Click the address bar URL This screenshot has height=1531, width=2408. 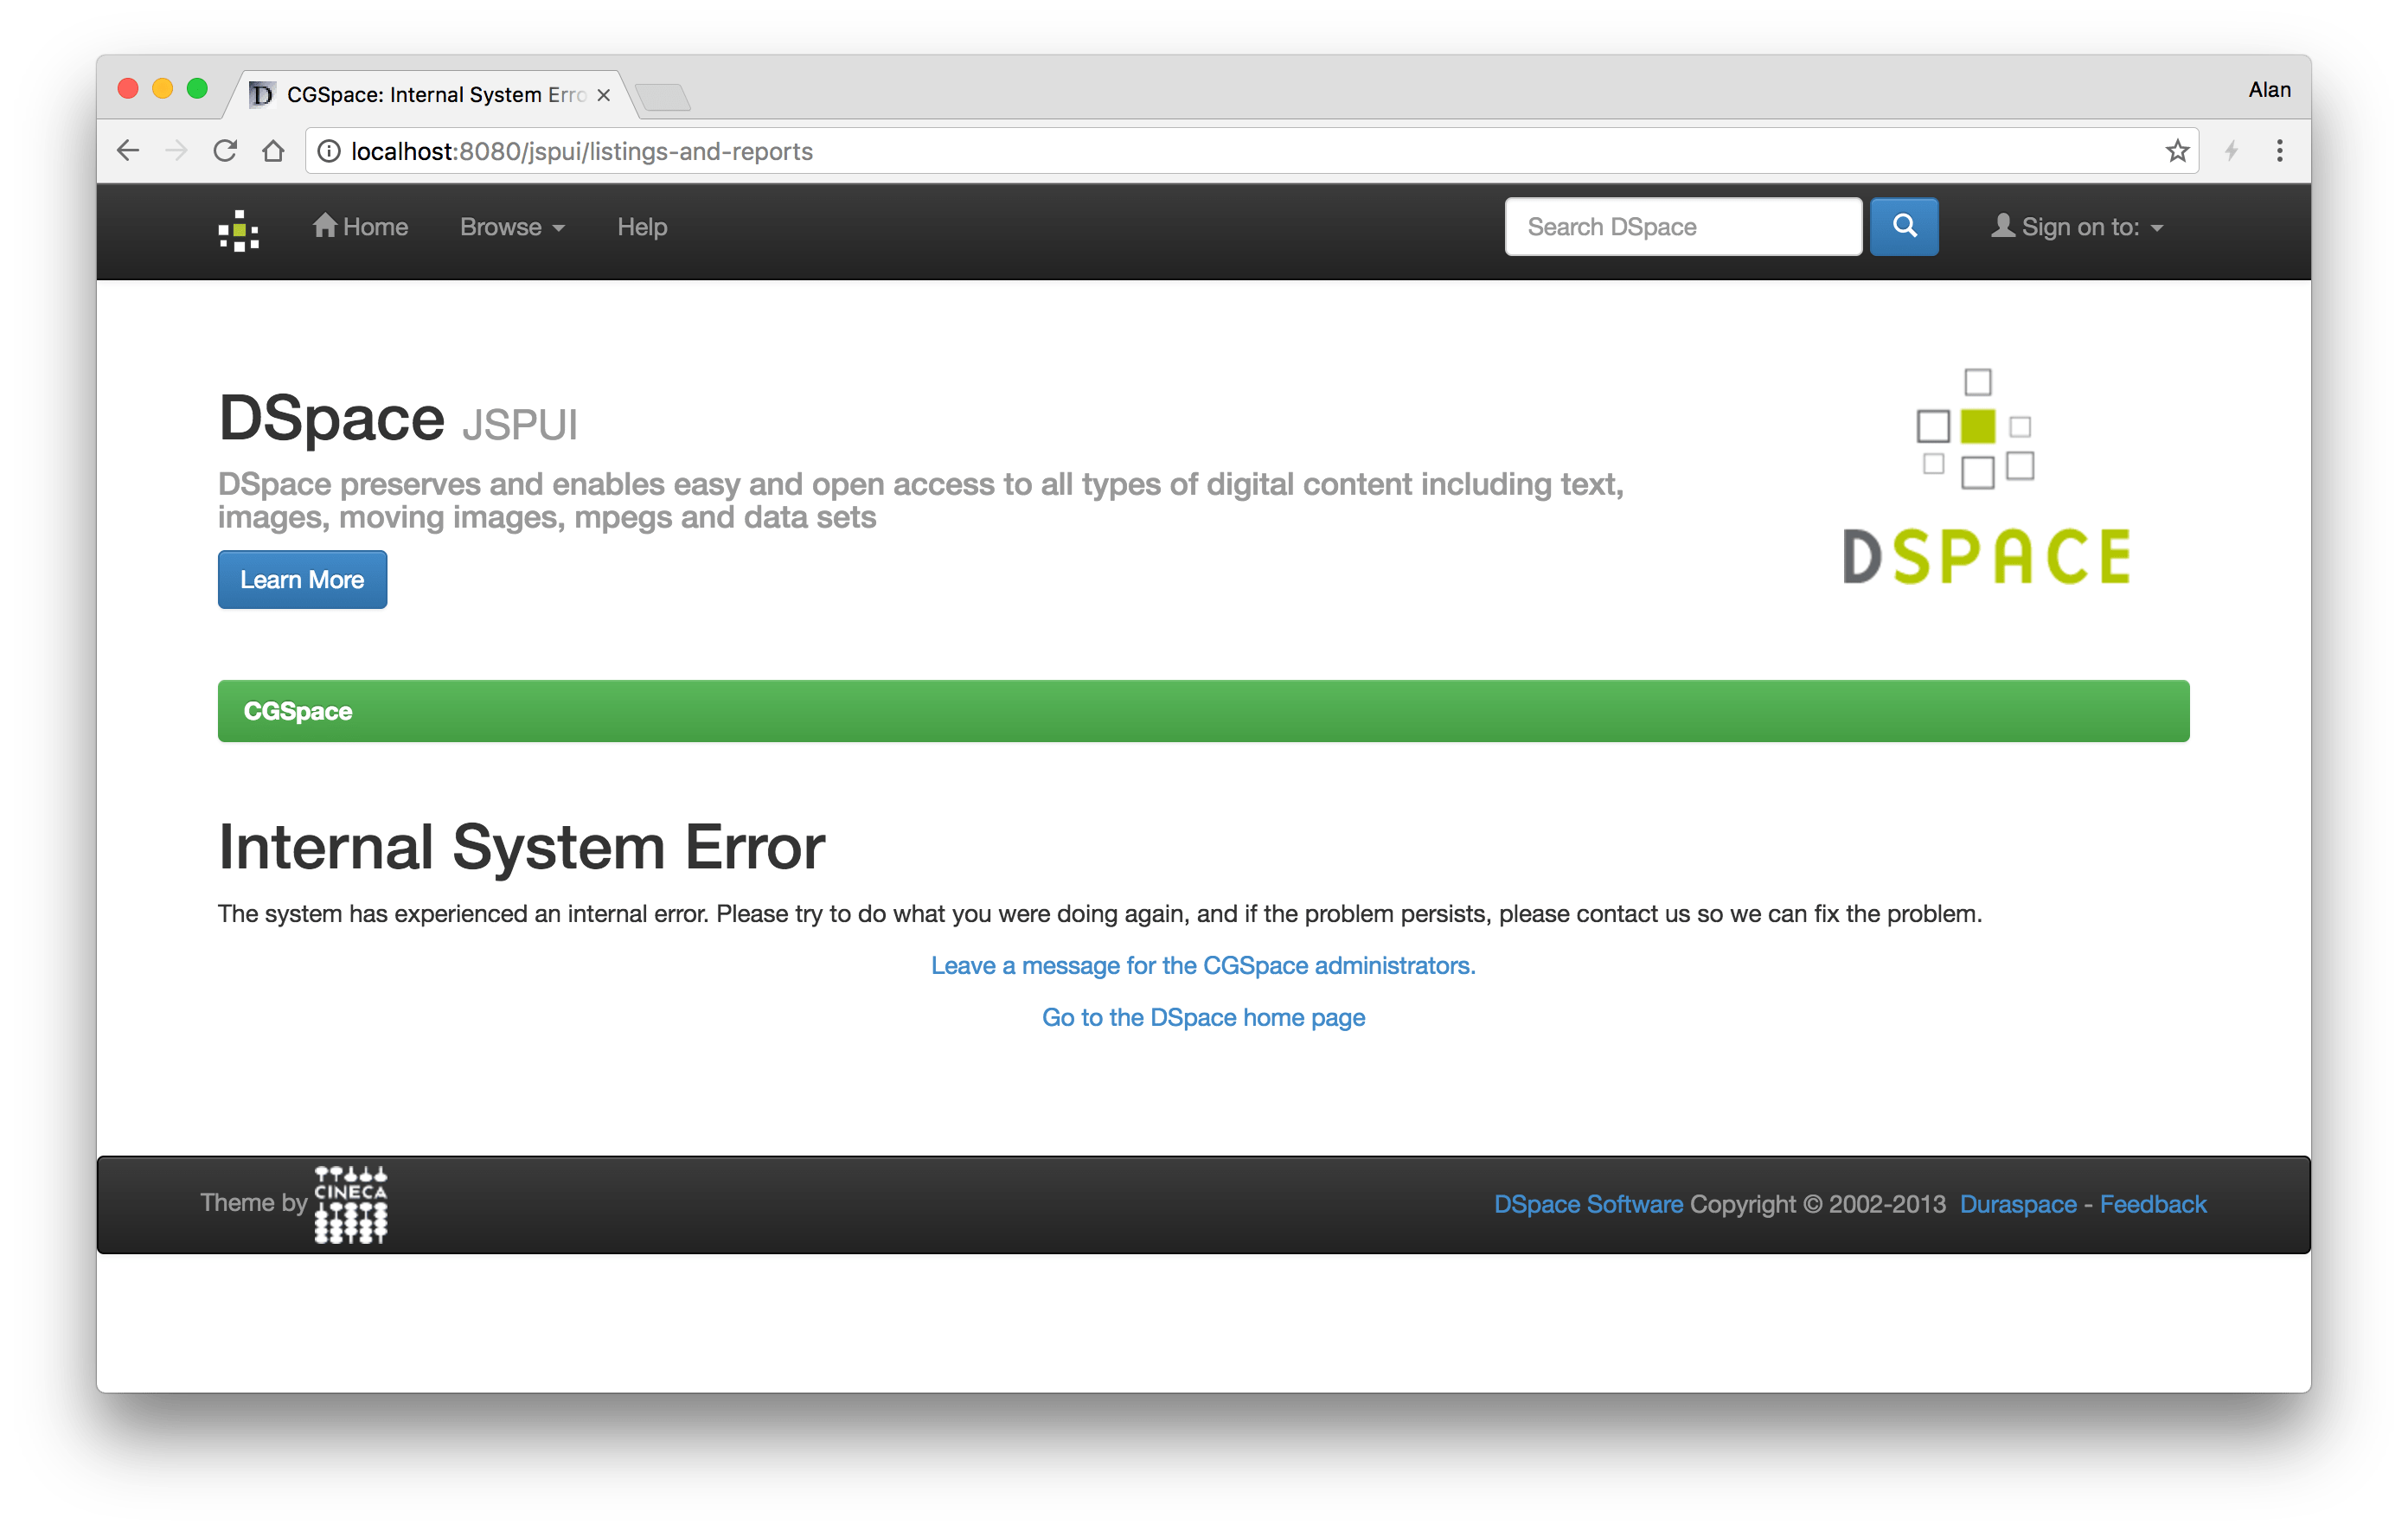pyautogui.click(x=582, y=151)
